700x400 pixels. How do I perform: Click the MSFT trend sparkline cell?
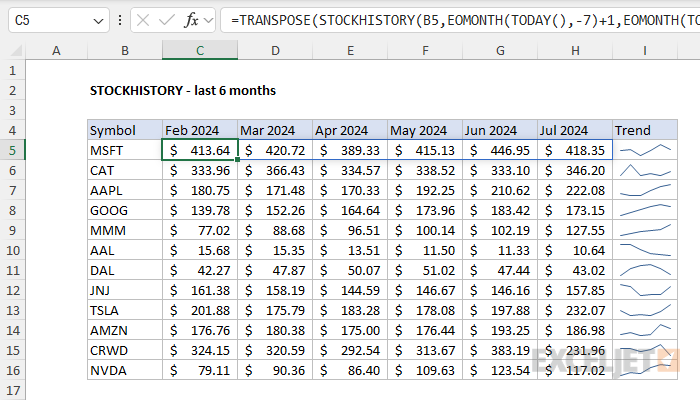[645, 150]
